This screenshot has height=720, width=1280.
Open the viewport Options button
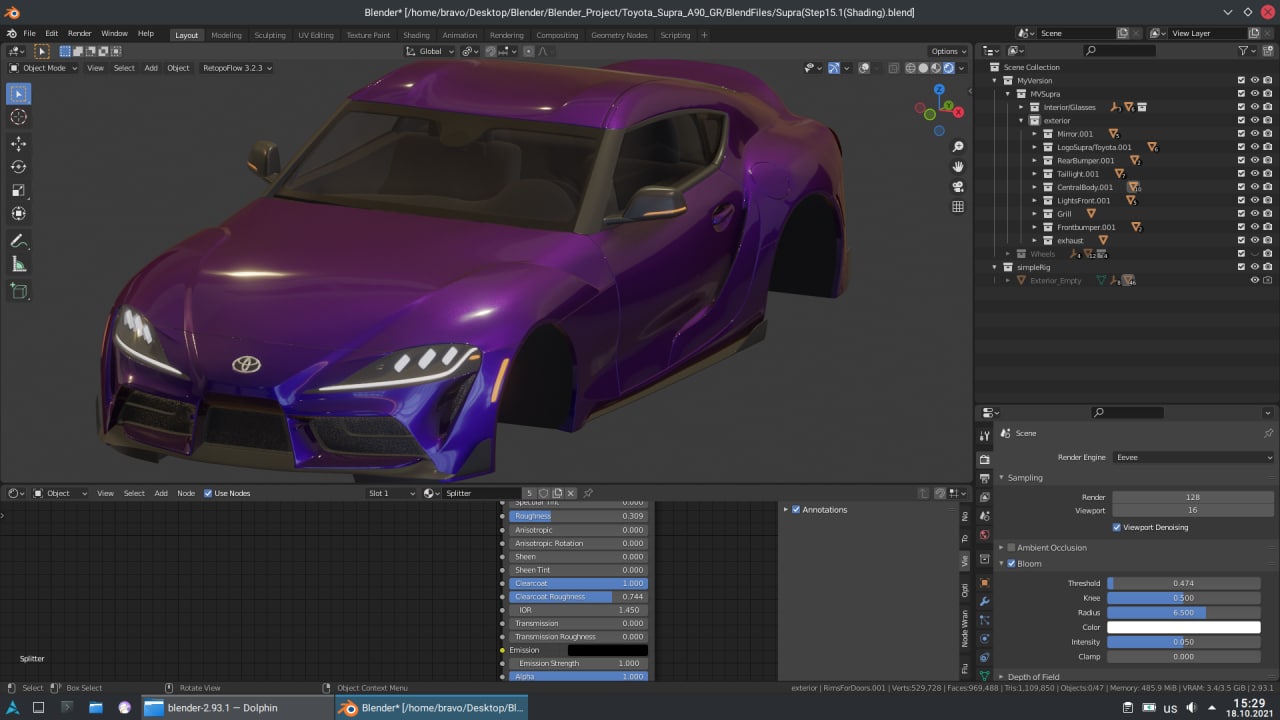[948, 51]
